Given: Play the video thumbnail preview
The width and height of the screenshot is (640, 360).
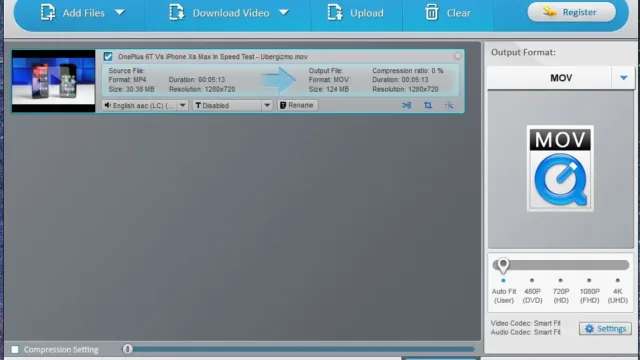Looking at the screenshot, I should tap(53, 81).
